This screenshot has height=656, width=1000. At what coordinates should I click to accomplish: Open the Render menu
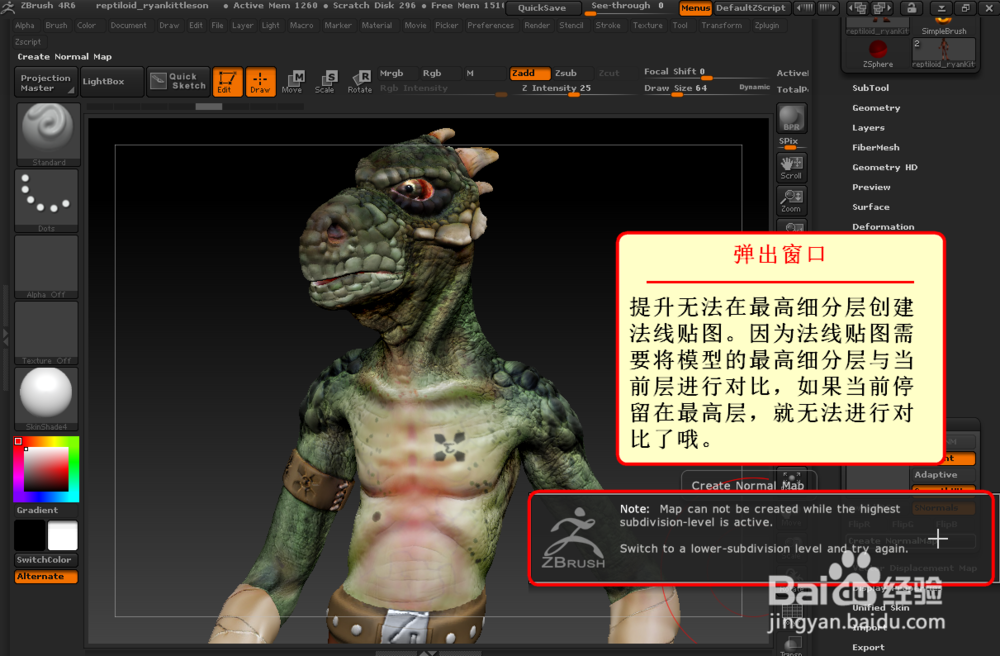pos(537,26)
